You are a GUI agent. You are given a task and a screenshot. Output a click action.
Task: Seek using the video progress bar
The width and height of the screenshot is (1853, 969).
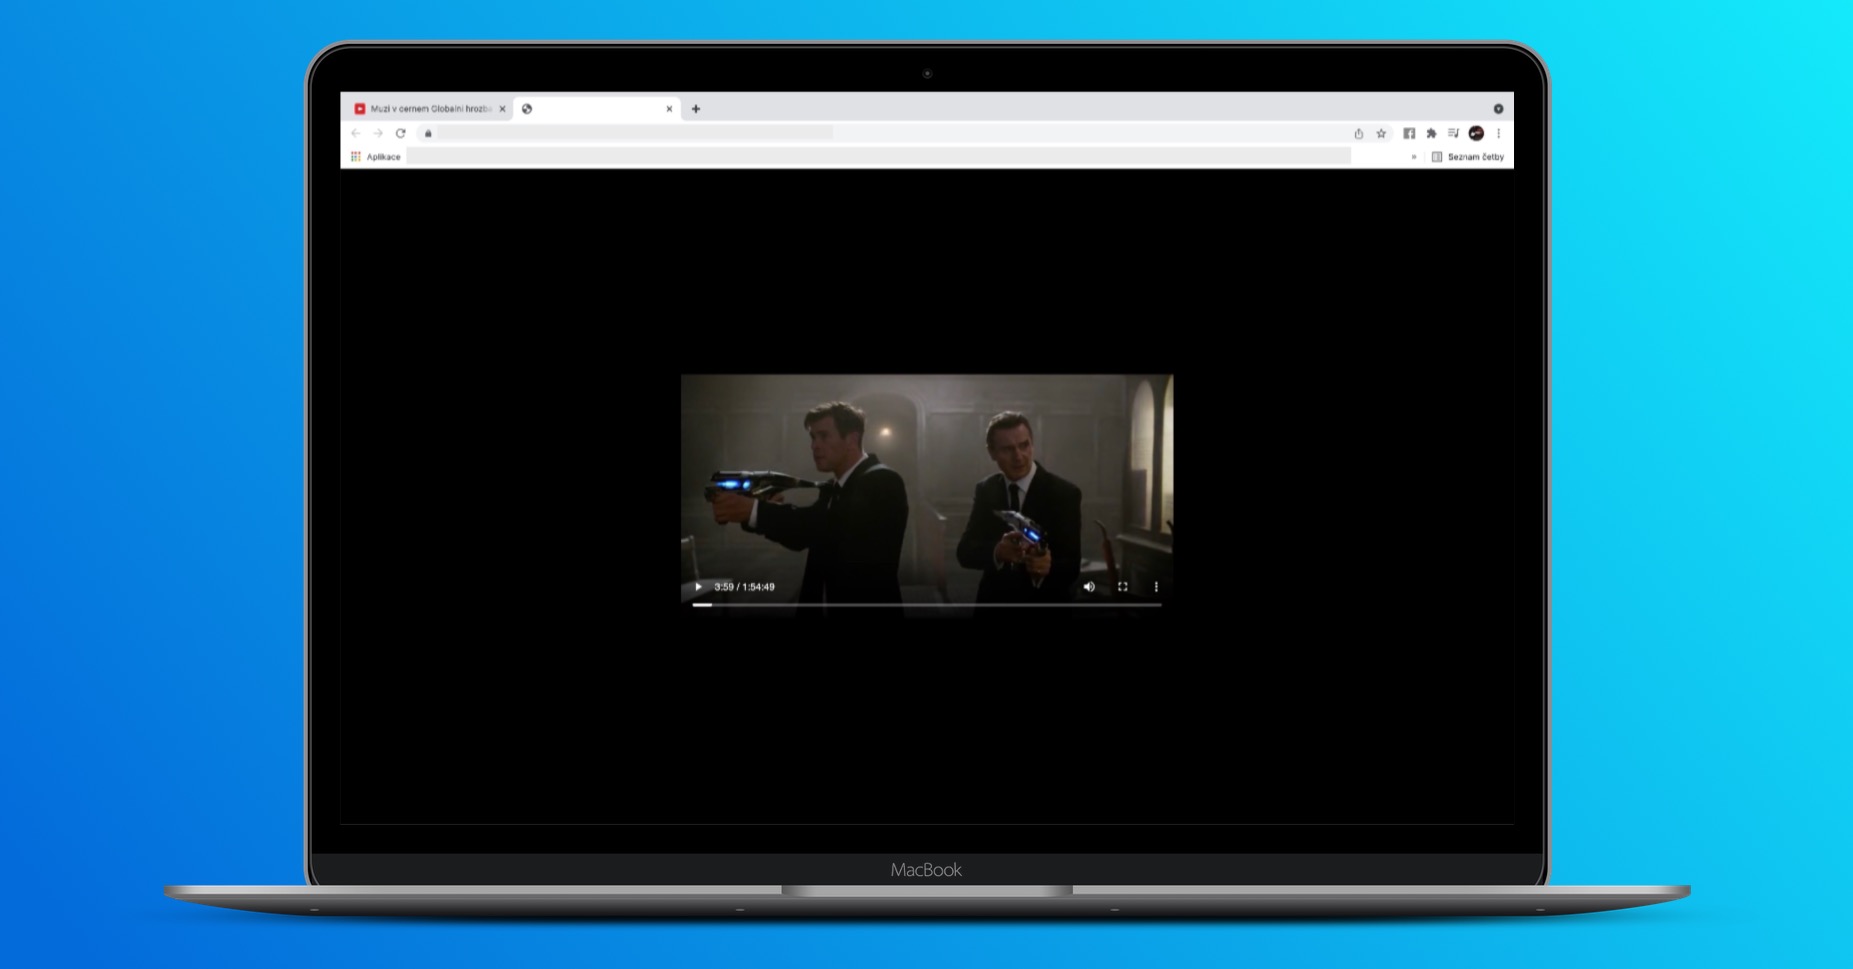click(927, 605)
